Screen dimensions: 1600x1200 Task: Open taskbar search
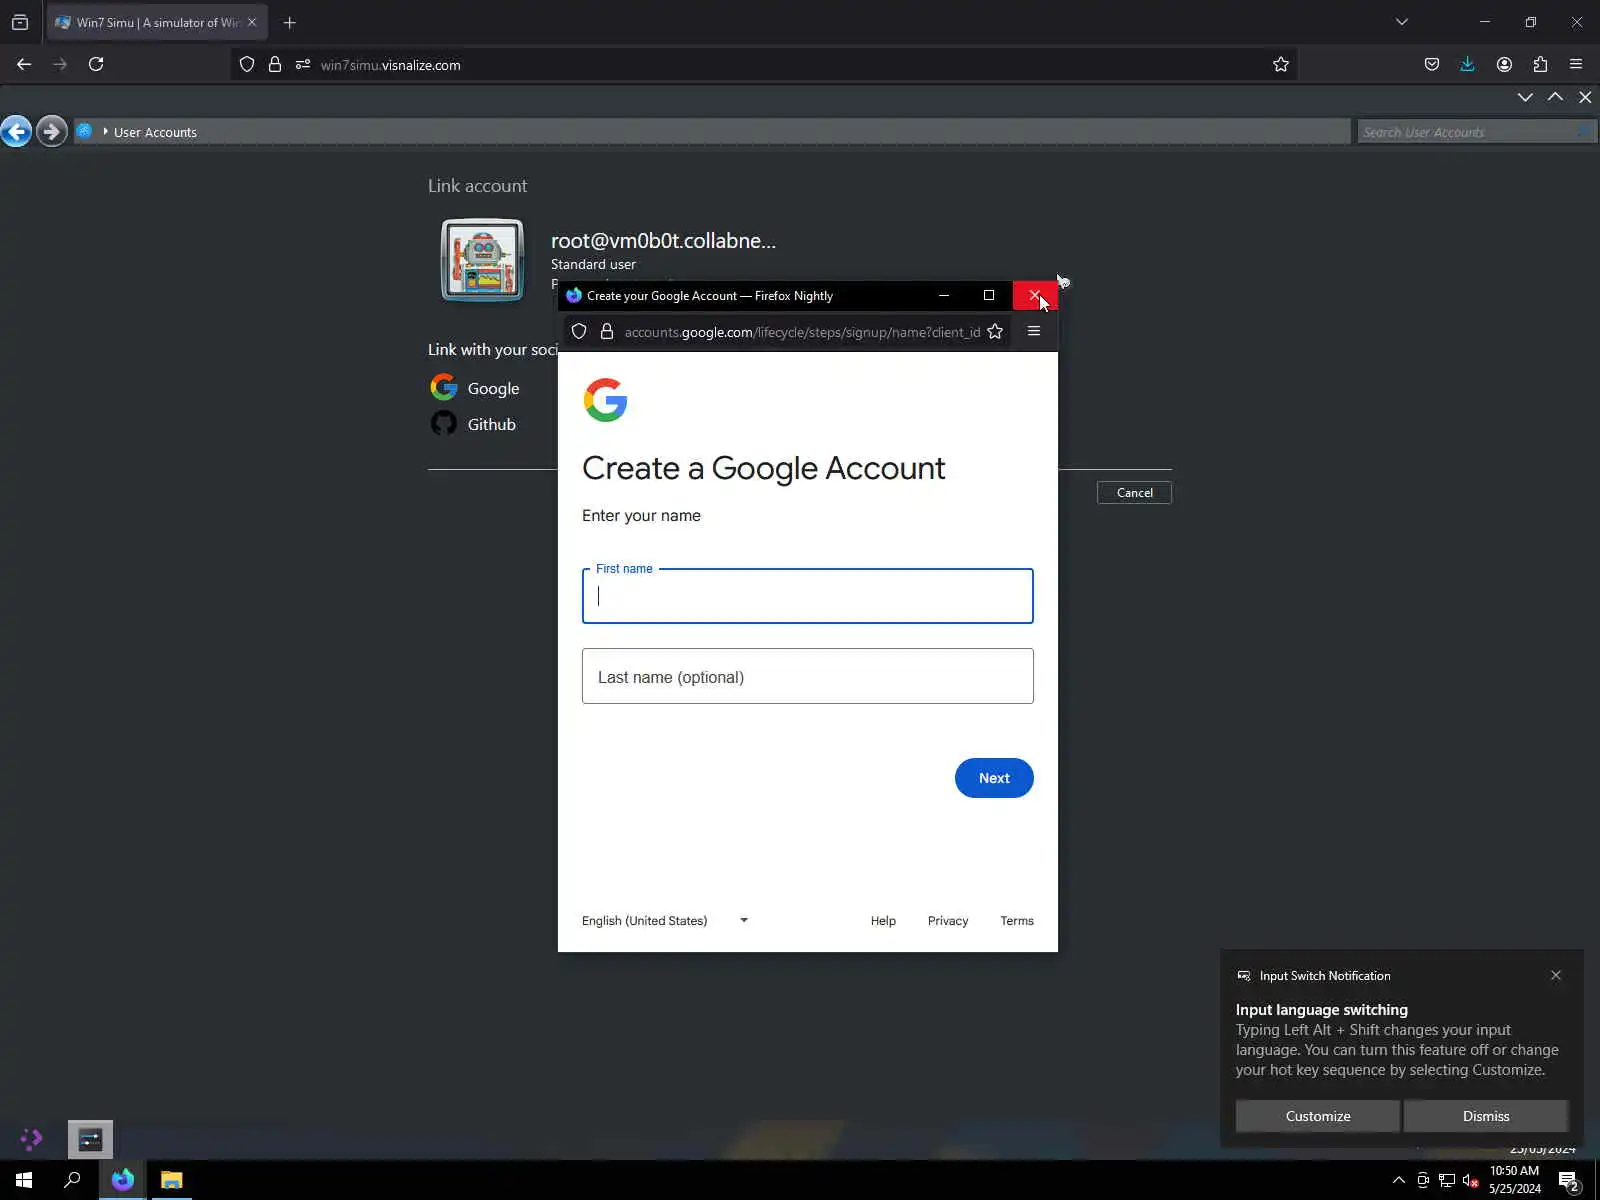coord(72,1180)
